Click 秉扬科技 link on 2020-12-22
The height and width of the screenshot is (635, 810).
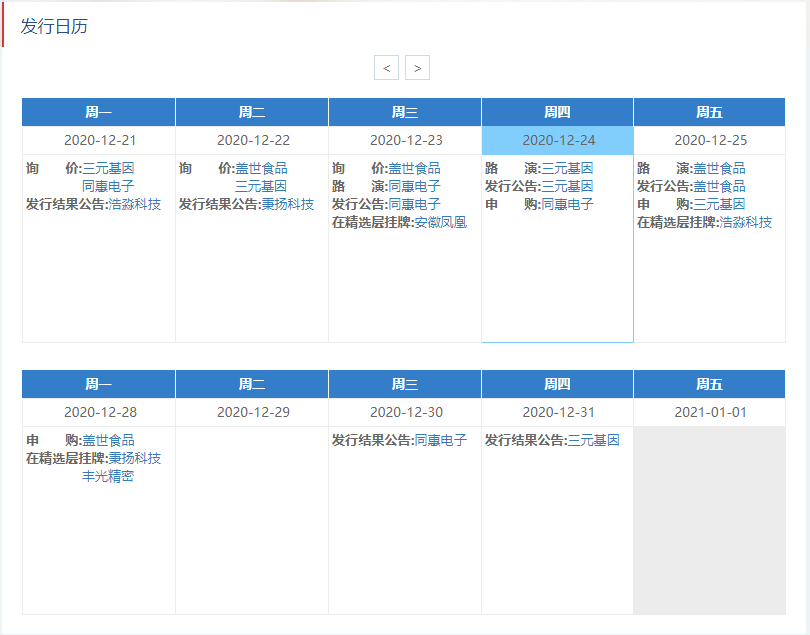tap(287, 204)
